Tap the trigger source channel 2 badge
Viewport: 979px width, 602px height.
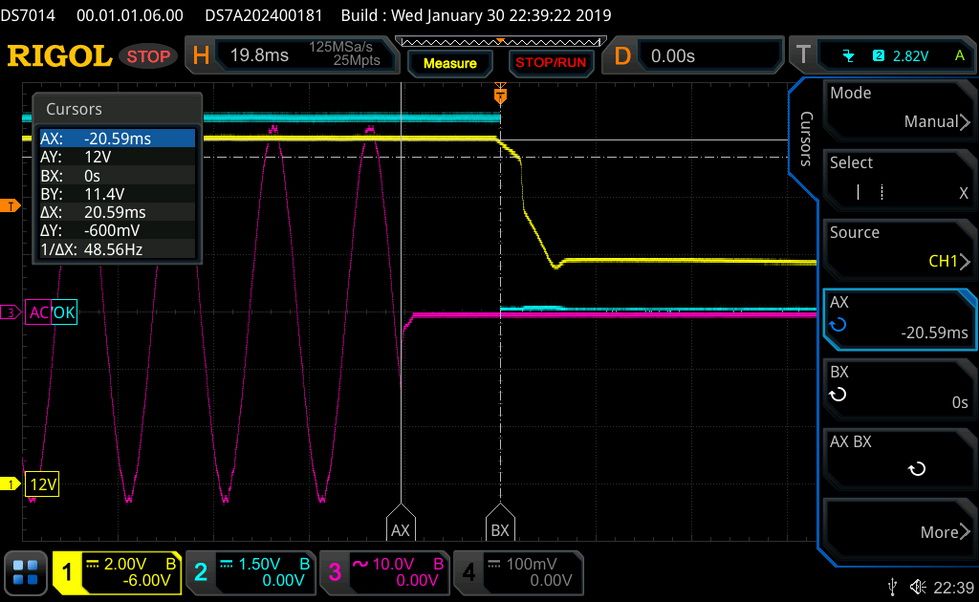pyautogui.click(x=878, y=56)
